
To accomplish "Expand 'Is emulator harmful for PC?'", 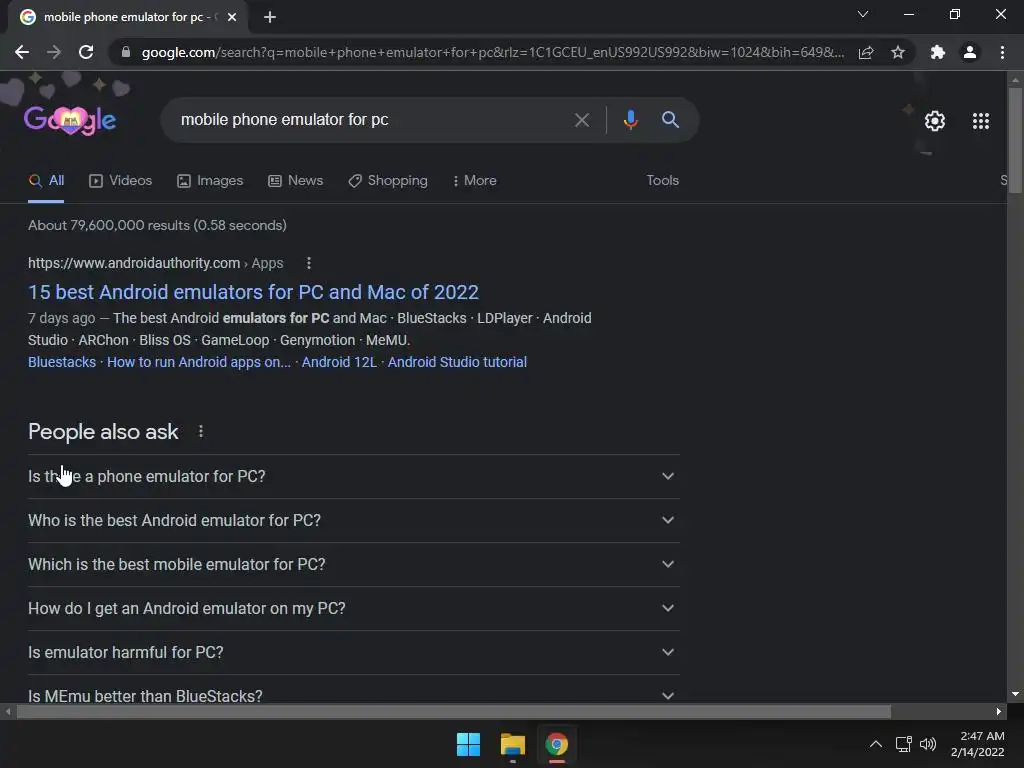I will 353,652.
